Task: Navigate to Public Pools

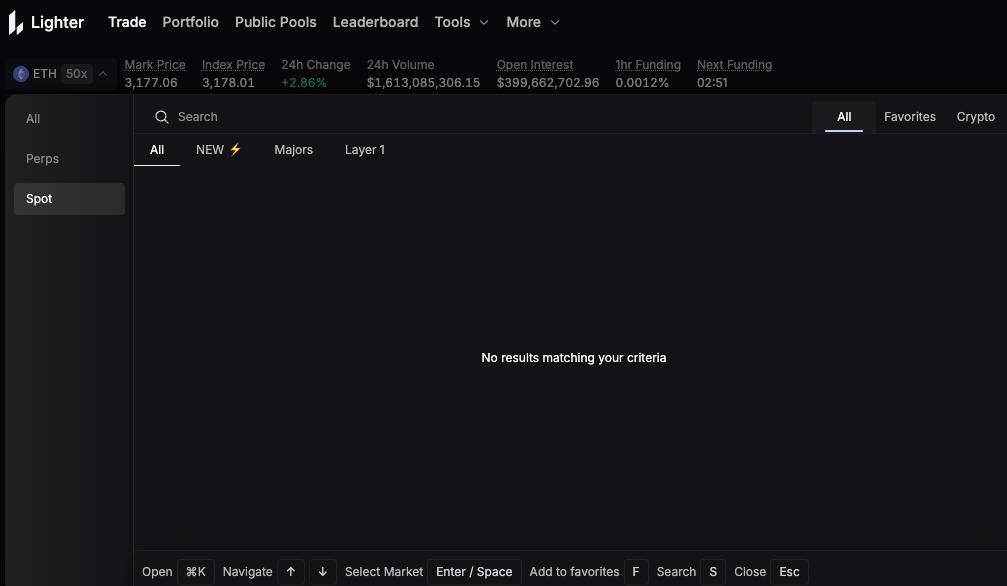Action: coord(275,22)
